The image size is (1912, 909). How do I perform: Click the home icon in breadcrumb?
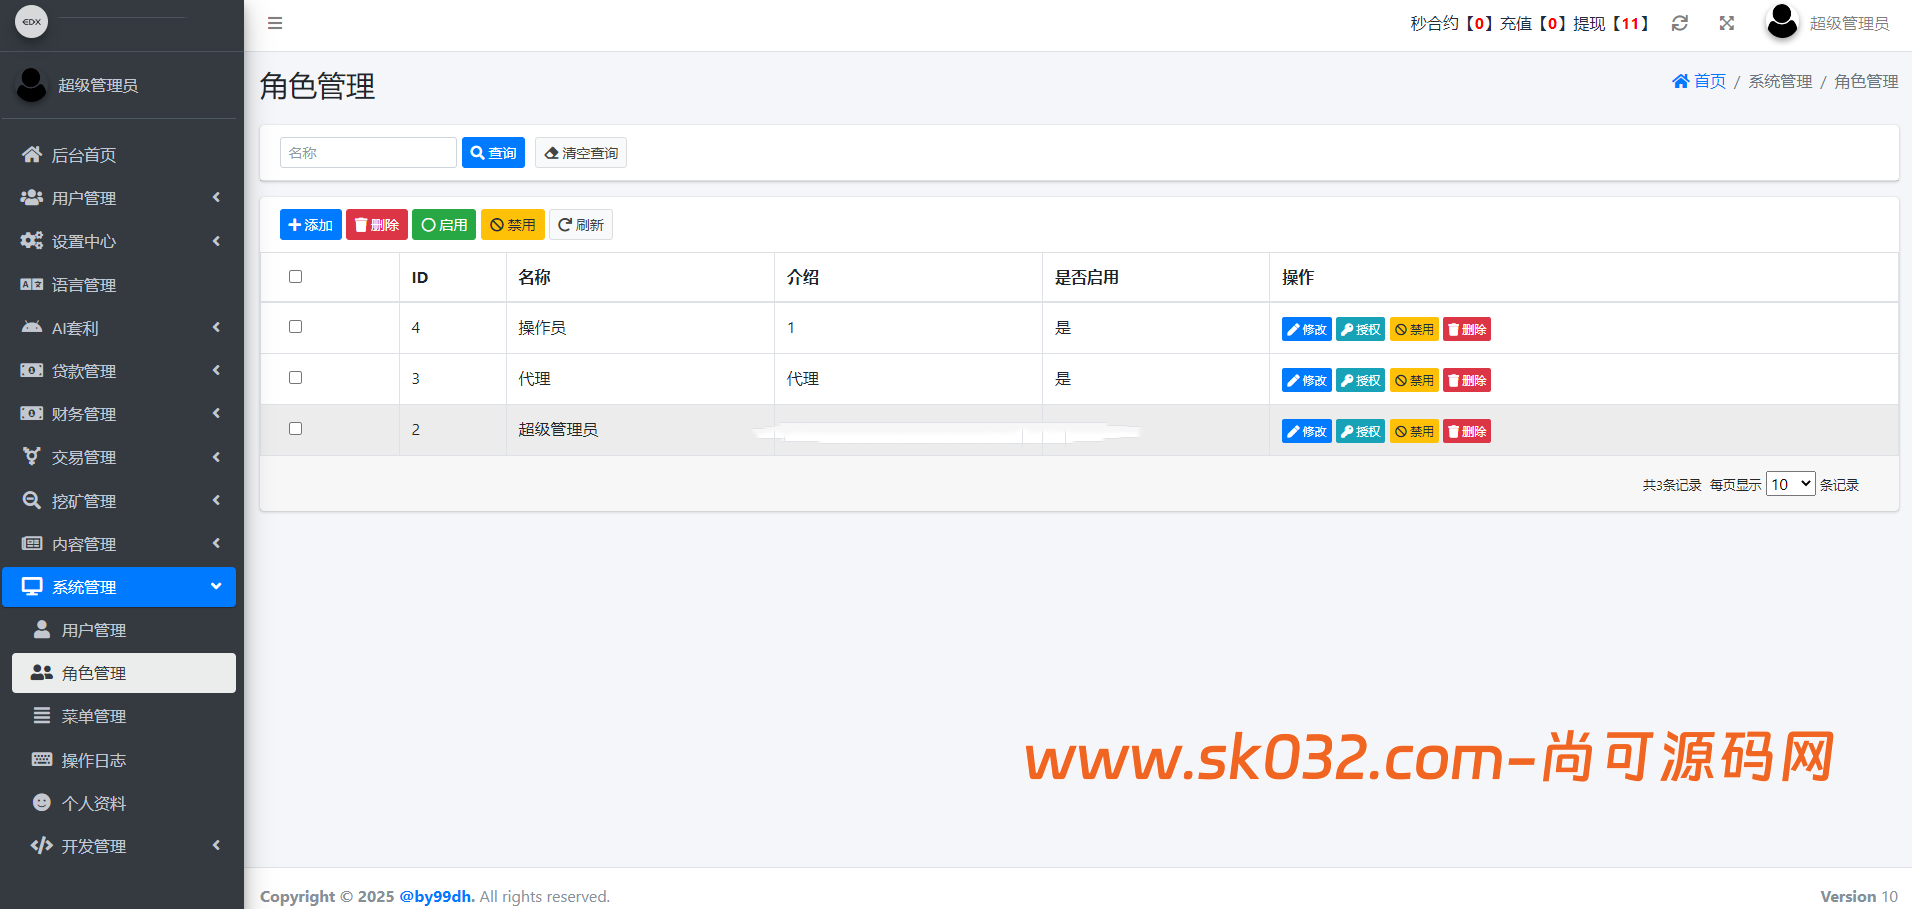coord(1681,81)
